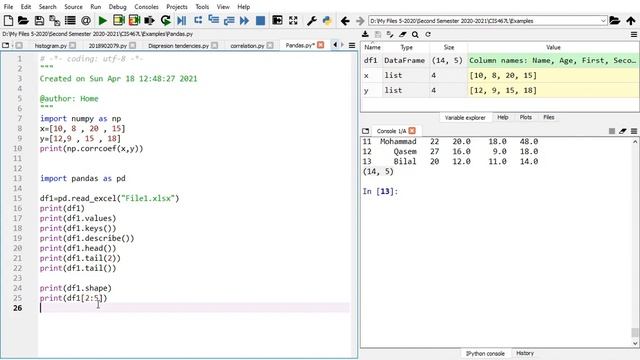The width and height of the screenshot is (640, 360).
Task: Open the Debug menu
Action: pyautogui.click(x=118, y=7)
